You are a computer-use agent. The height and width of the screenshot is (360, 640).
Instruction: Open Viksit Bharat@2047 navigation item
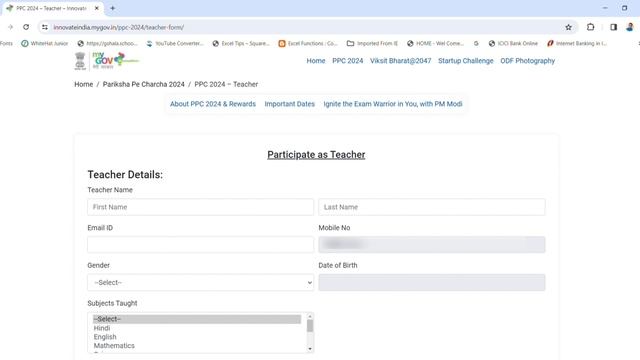(x=400, y=61)
